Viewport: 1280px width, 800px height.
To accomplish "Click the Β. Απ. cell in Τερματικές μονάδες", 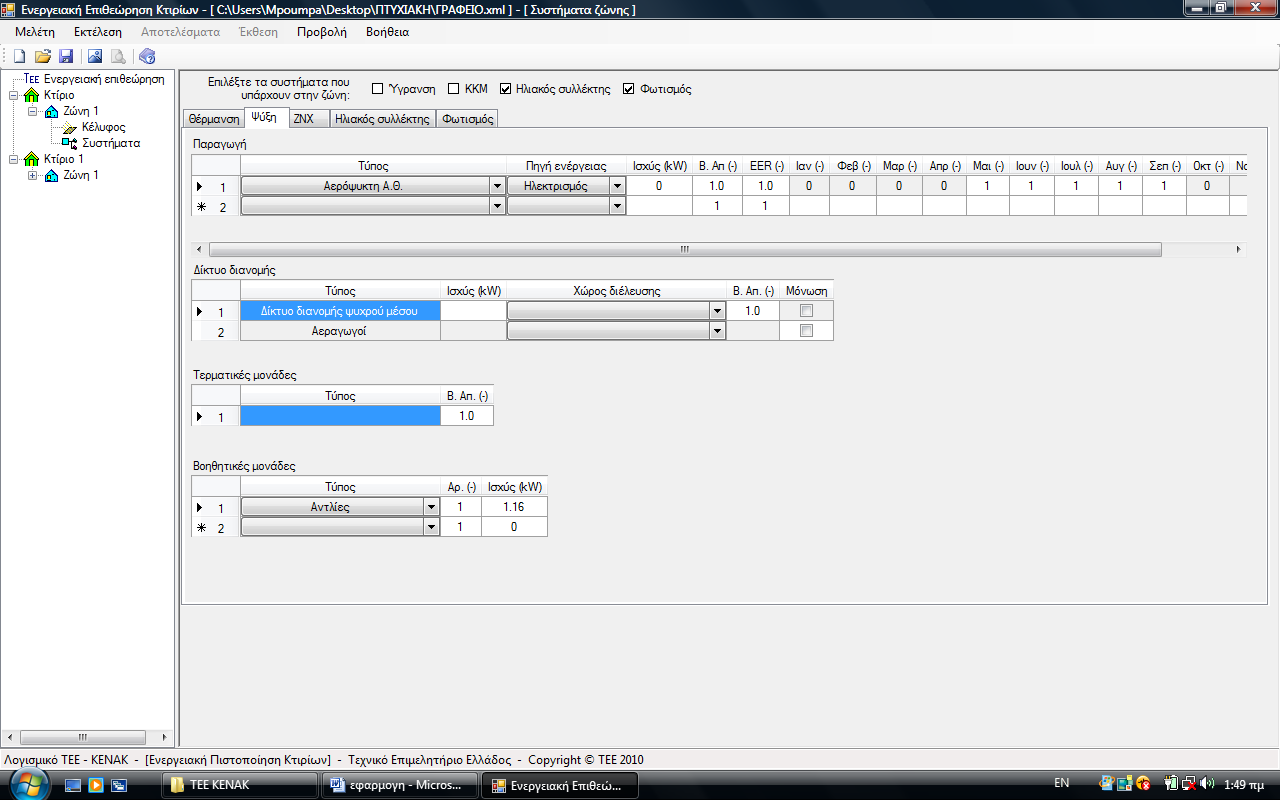I will click(x=466, y=416).
